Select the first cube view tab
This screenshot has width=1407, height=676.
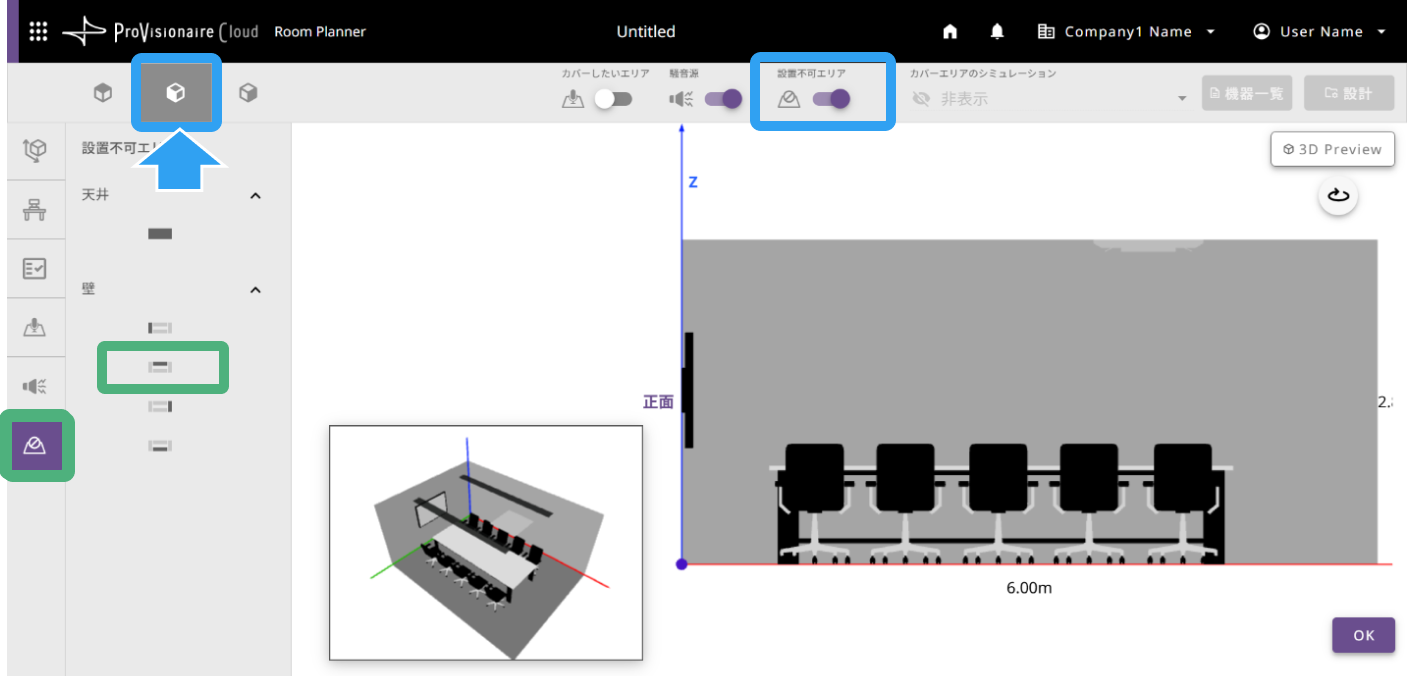(102, 93)
